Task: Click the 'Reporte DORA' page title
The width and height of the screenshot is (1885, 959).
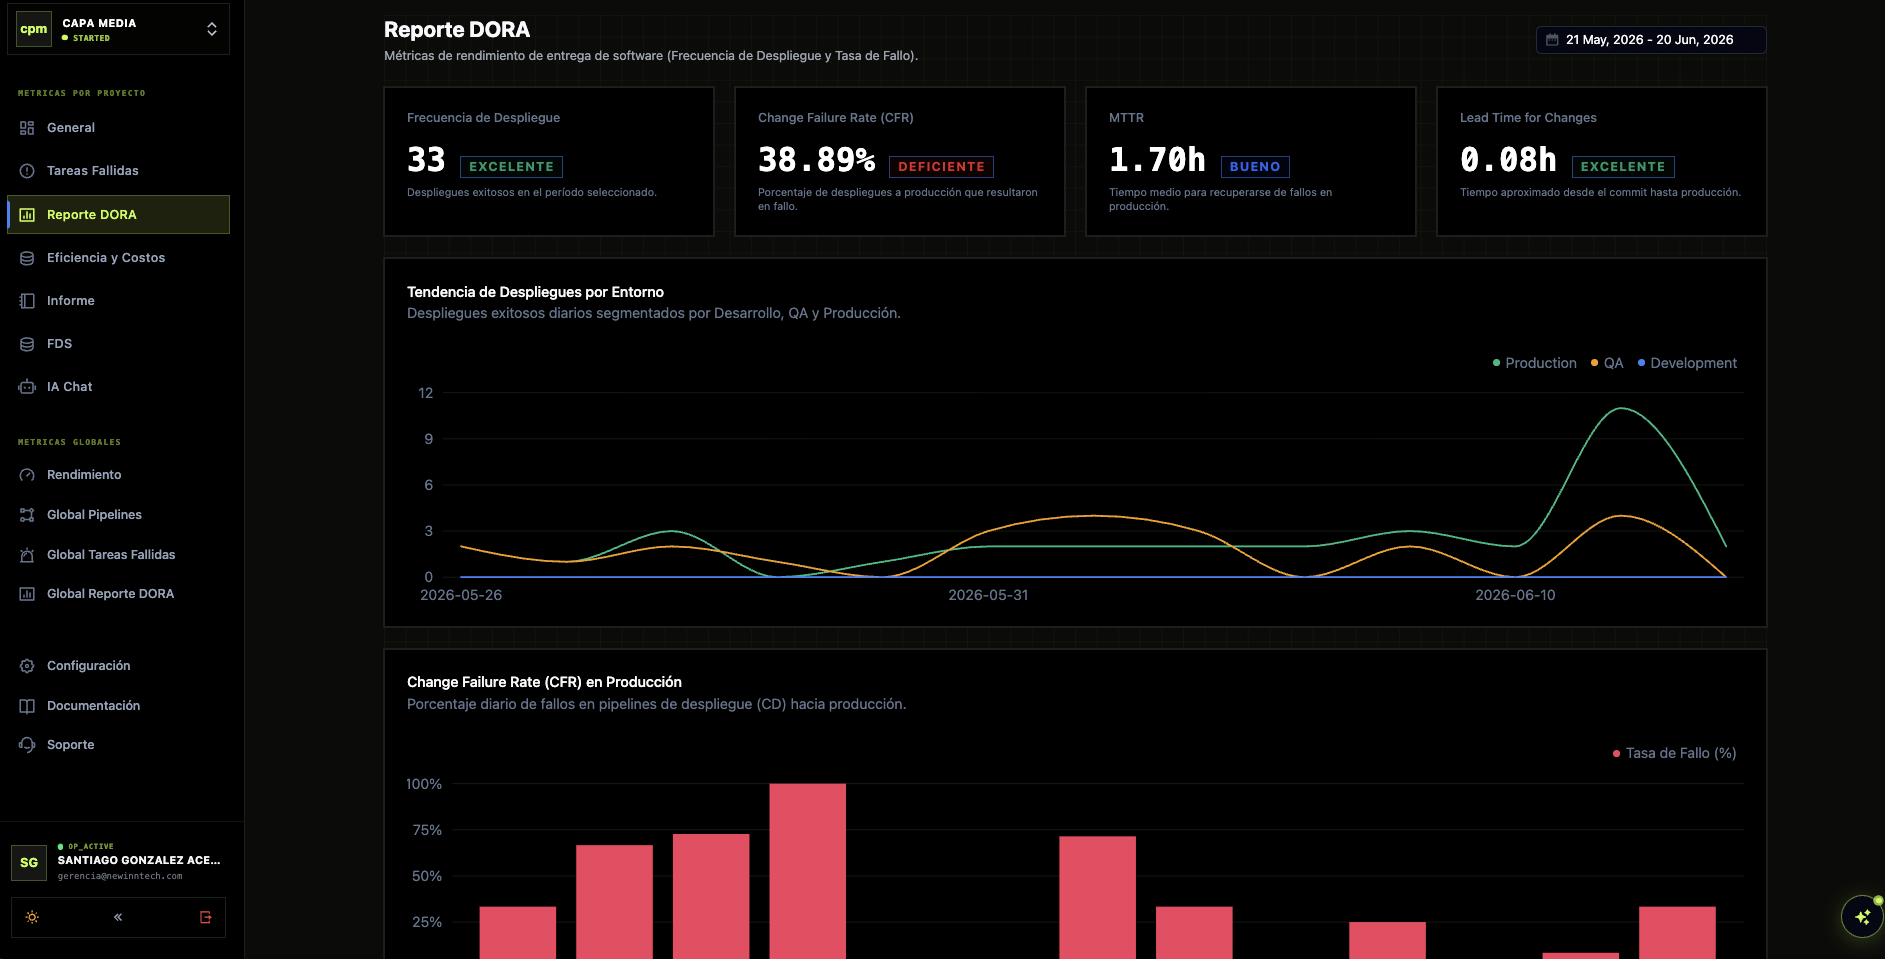Action: (457, 30)
